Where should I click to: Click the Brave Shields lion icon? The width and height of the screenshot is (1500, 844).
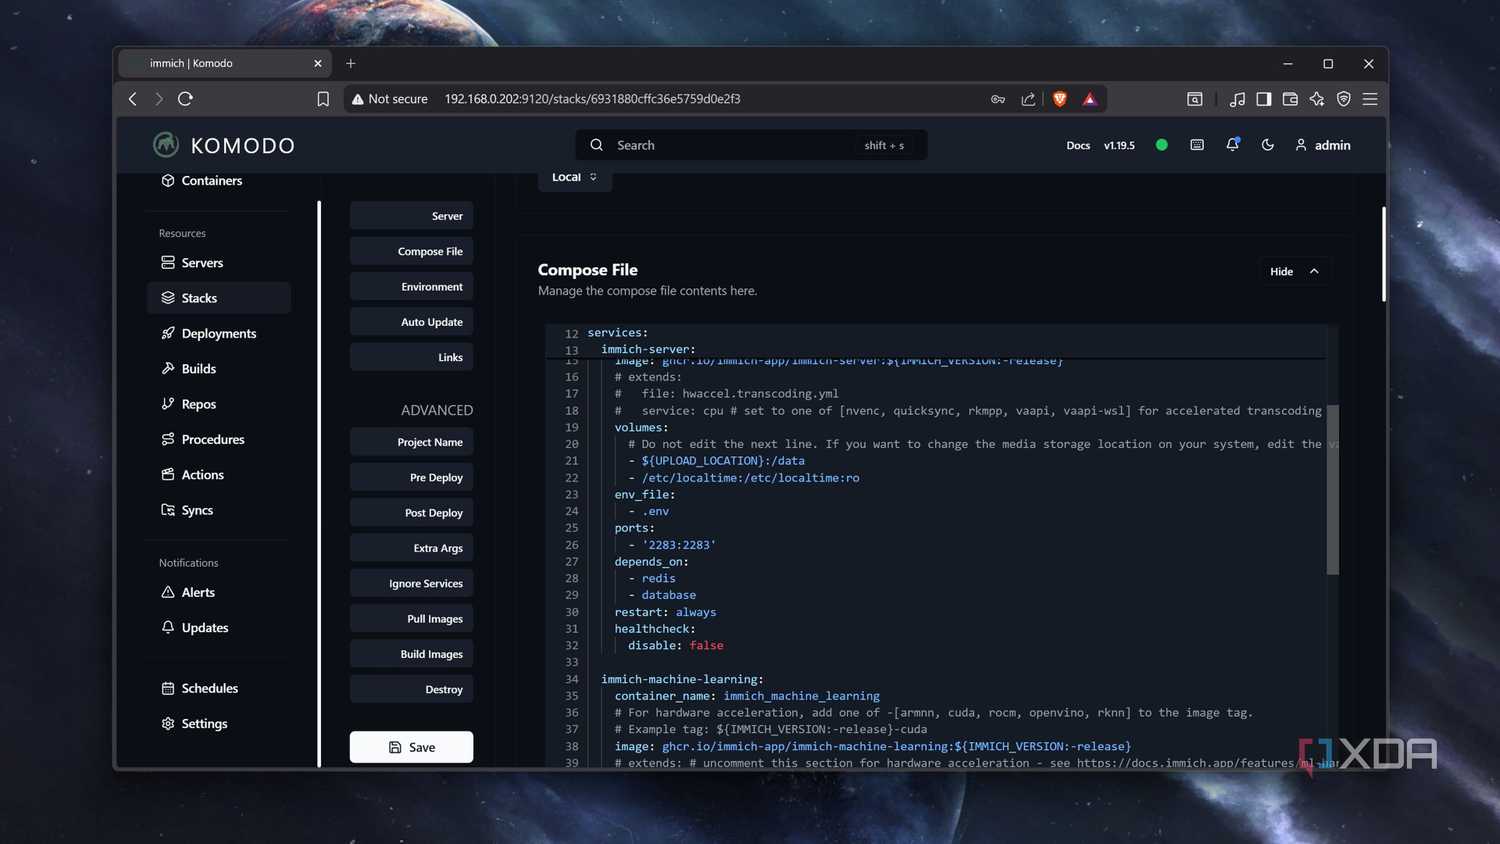(1060, 99)
